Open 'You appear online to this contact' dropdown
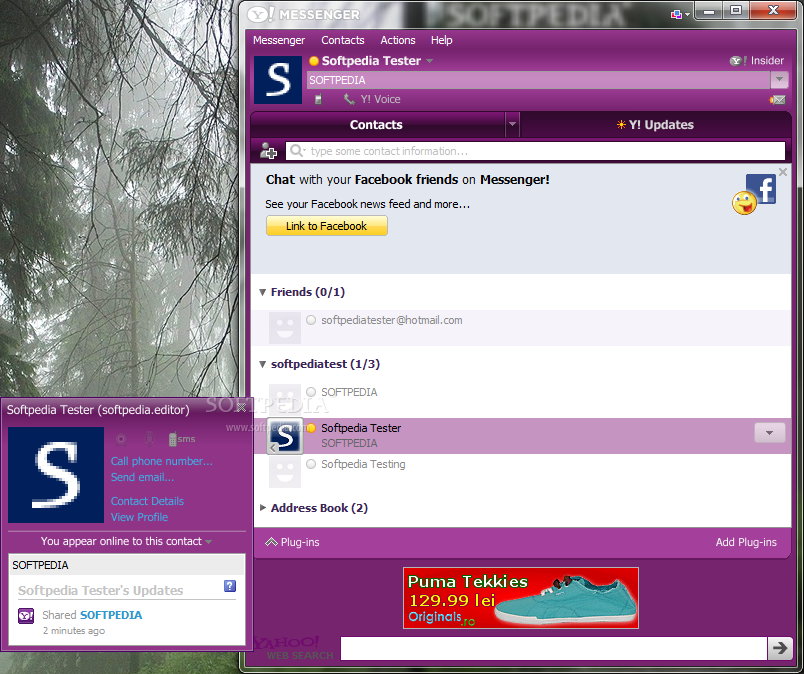 pyautogui.click(x=209, y=542)
